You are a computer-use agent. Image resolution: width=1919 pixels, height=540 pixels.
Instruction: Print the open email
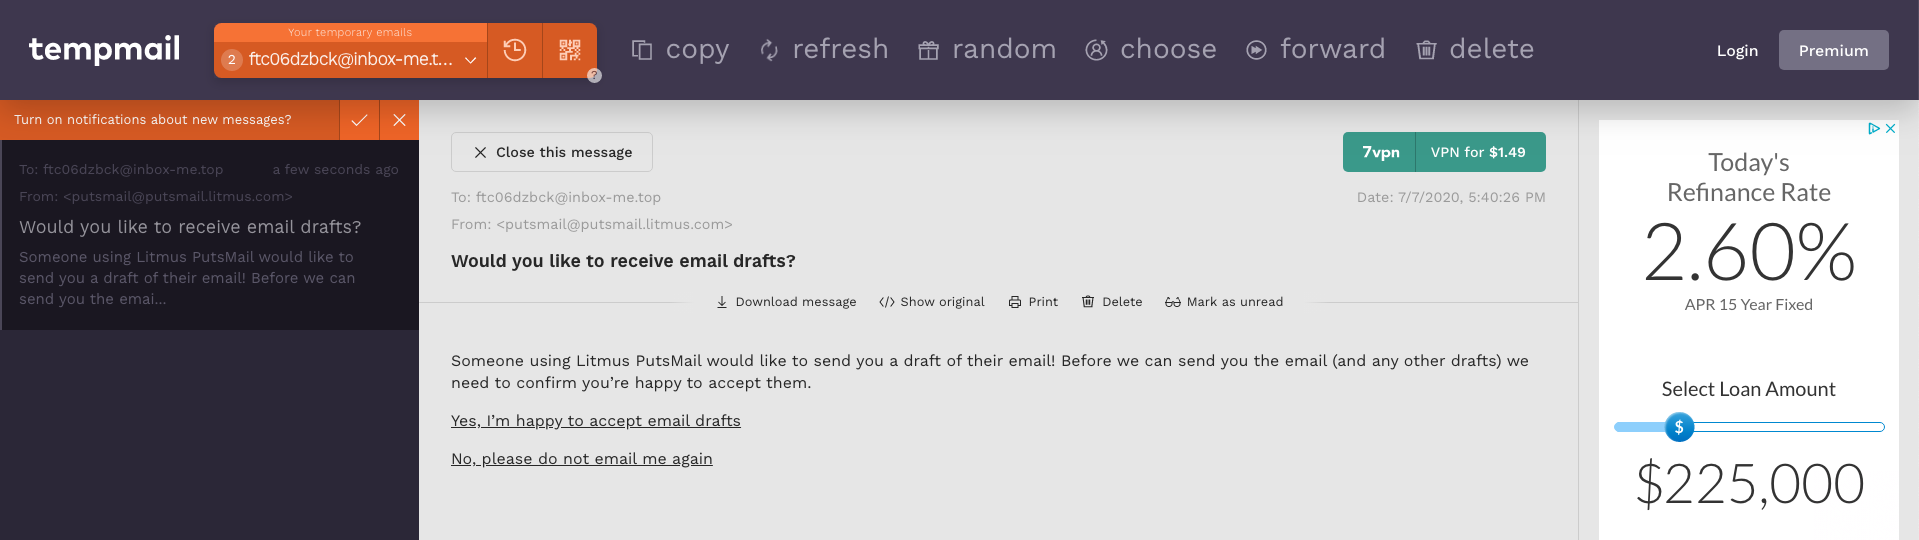[1033, 302]
